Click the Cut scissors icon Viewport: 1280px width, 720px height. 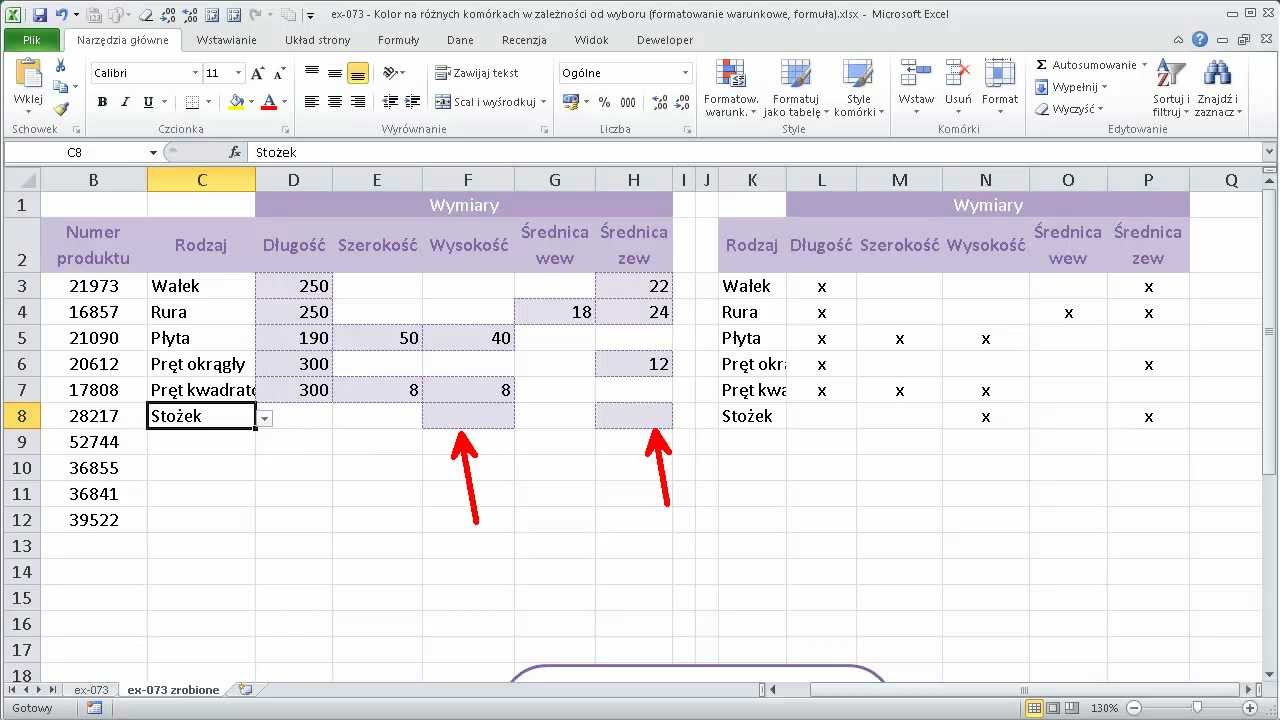click(61, 66)
